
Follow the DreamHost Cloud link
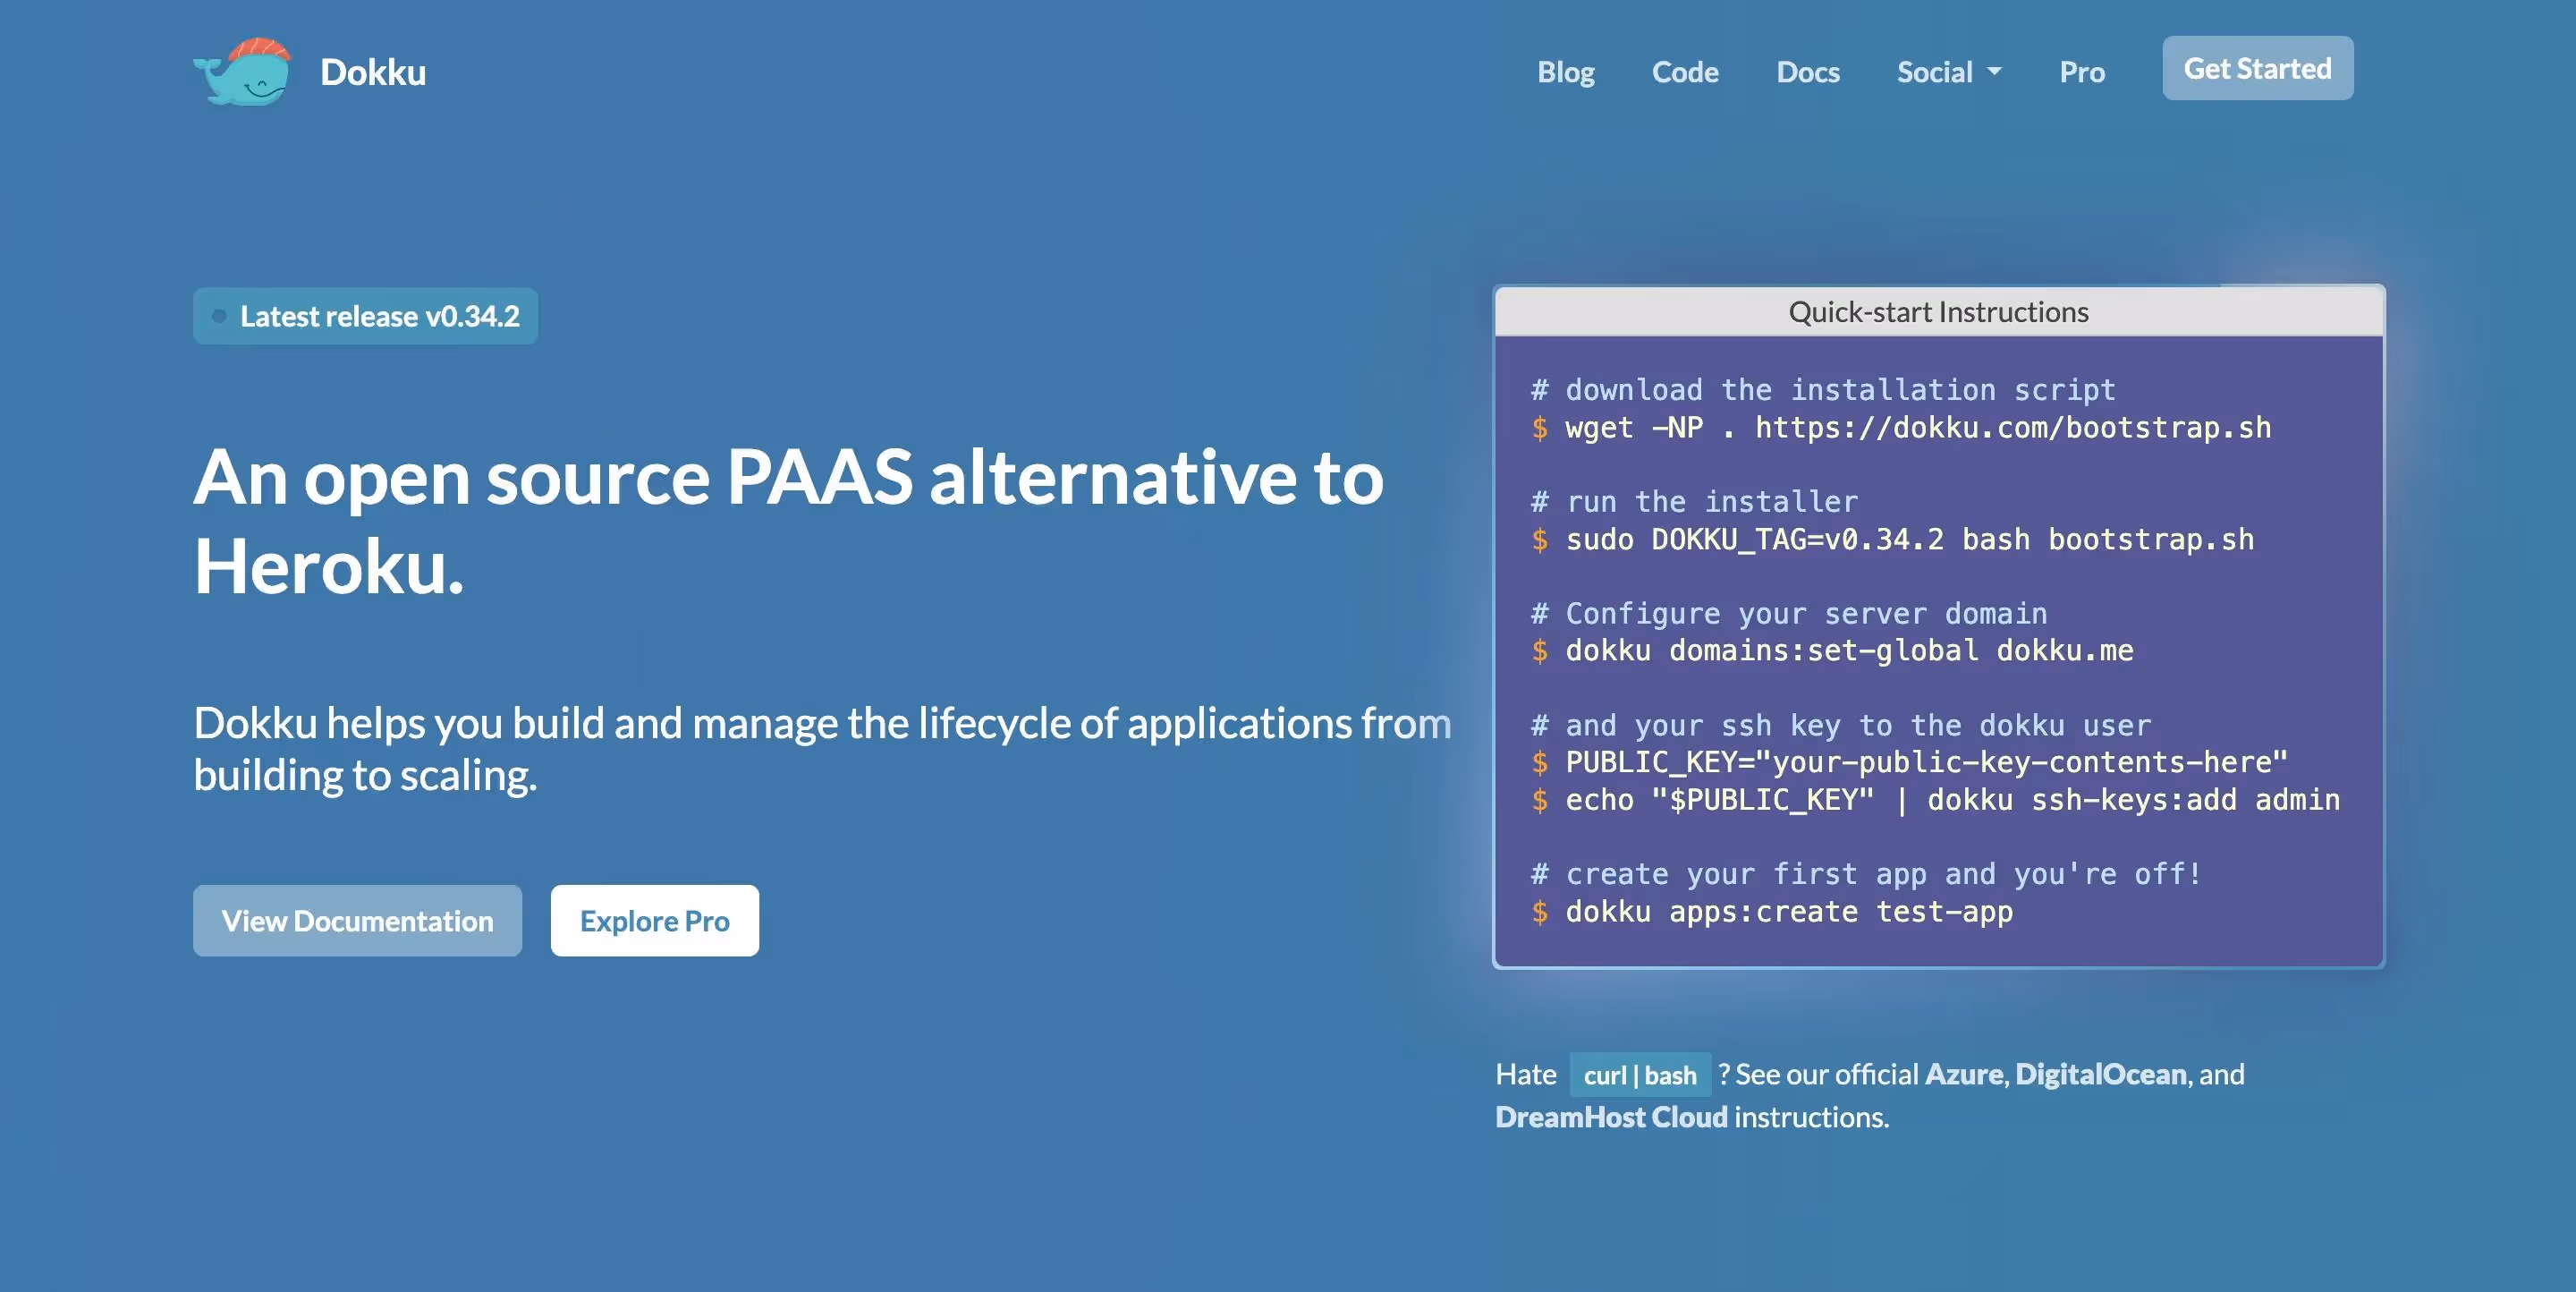pos(1611,1117)
